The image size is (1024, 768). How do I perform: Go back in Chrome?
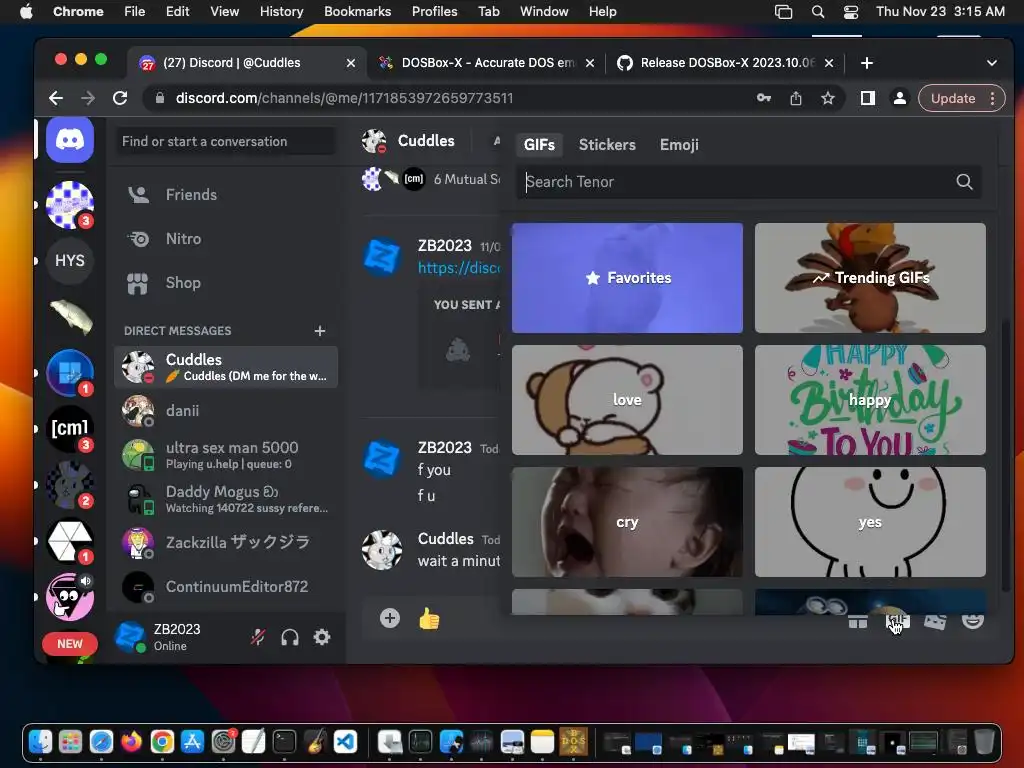(x=56, y=98)
